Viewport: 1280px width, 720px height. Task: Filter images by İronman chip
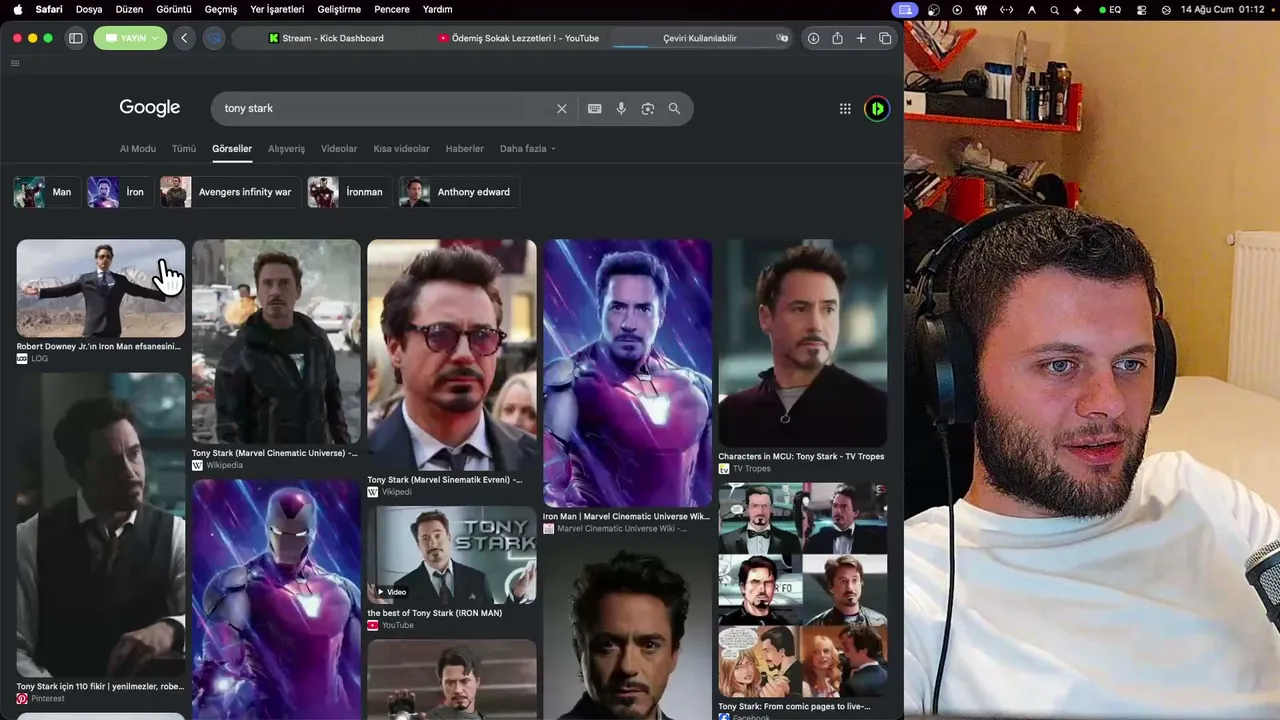click(x=349, y=192)
